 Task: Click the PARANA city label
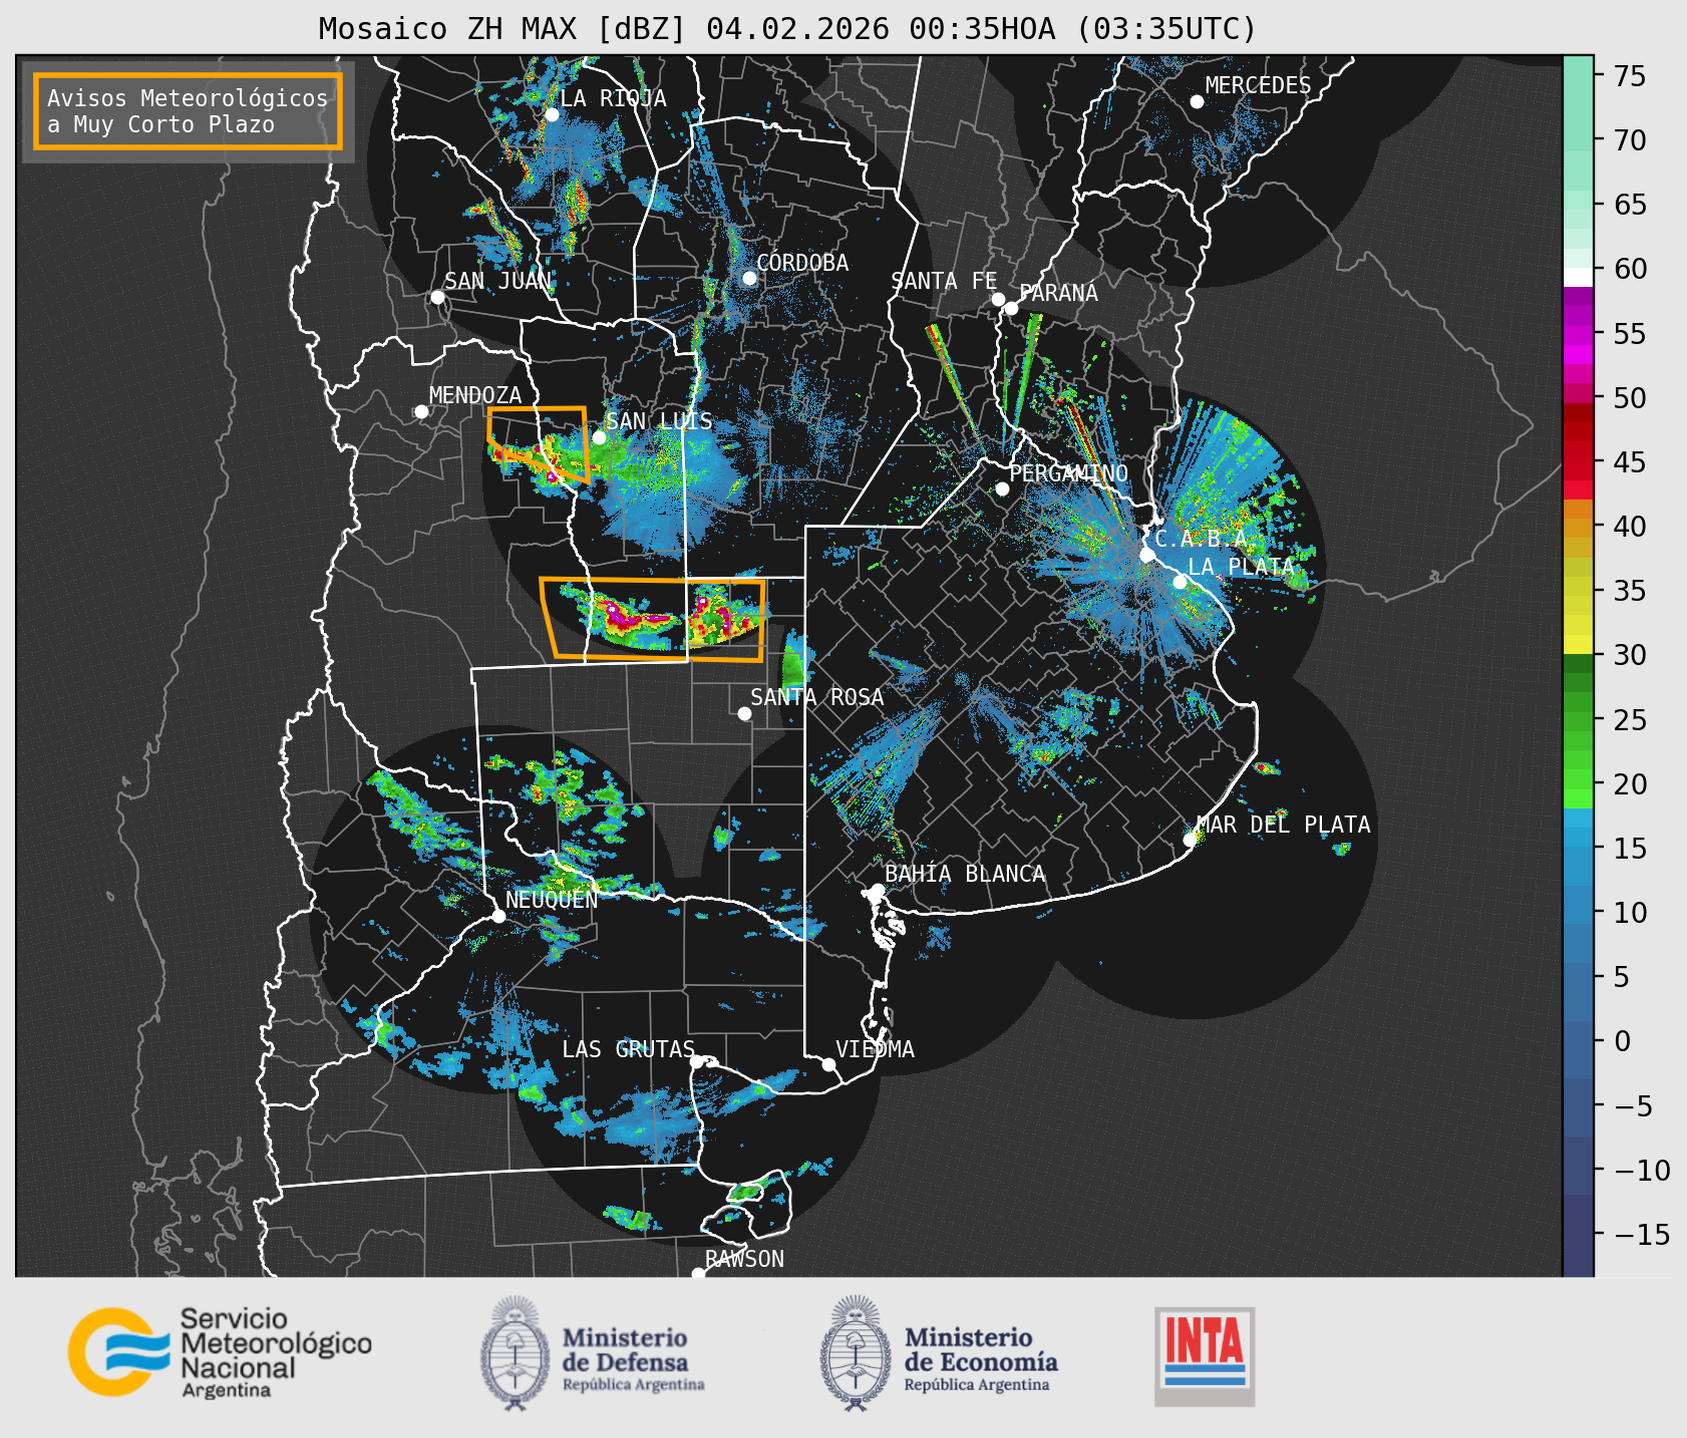click(x=1058, y=293)
